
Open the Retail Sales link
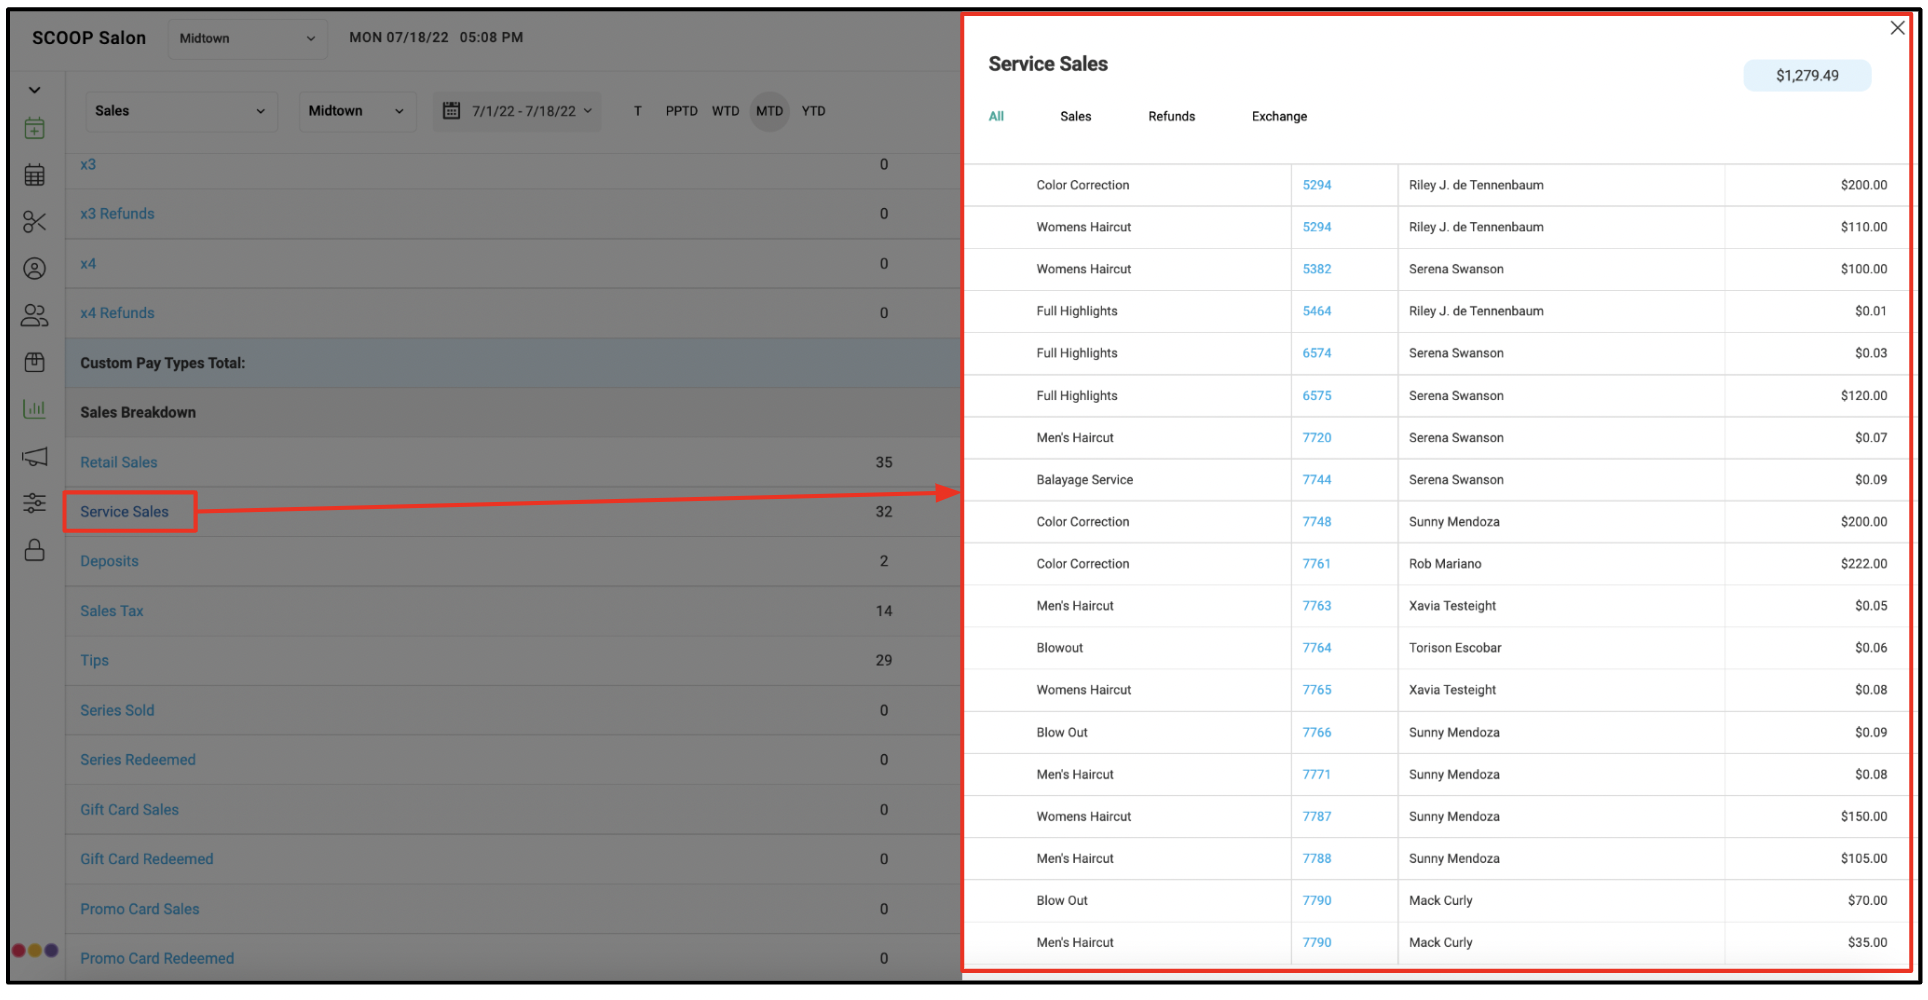tap(119, 462)
